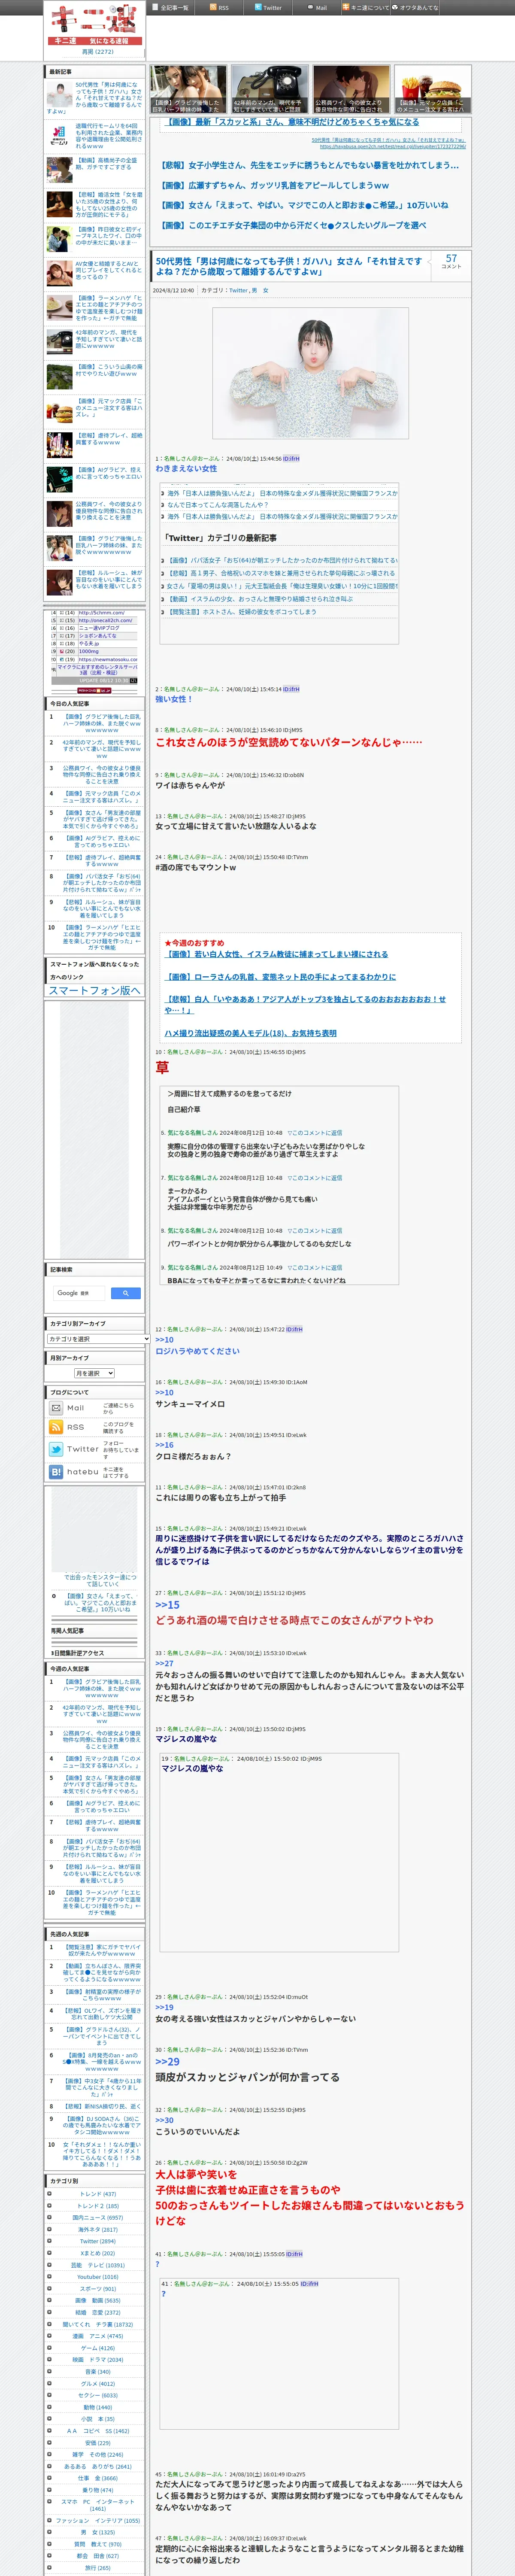This screenshot has width=515, height=2576.
Task: Open the スマートフォン版へ link
Action: click(x=95, y=990)
